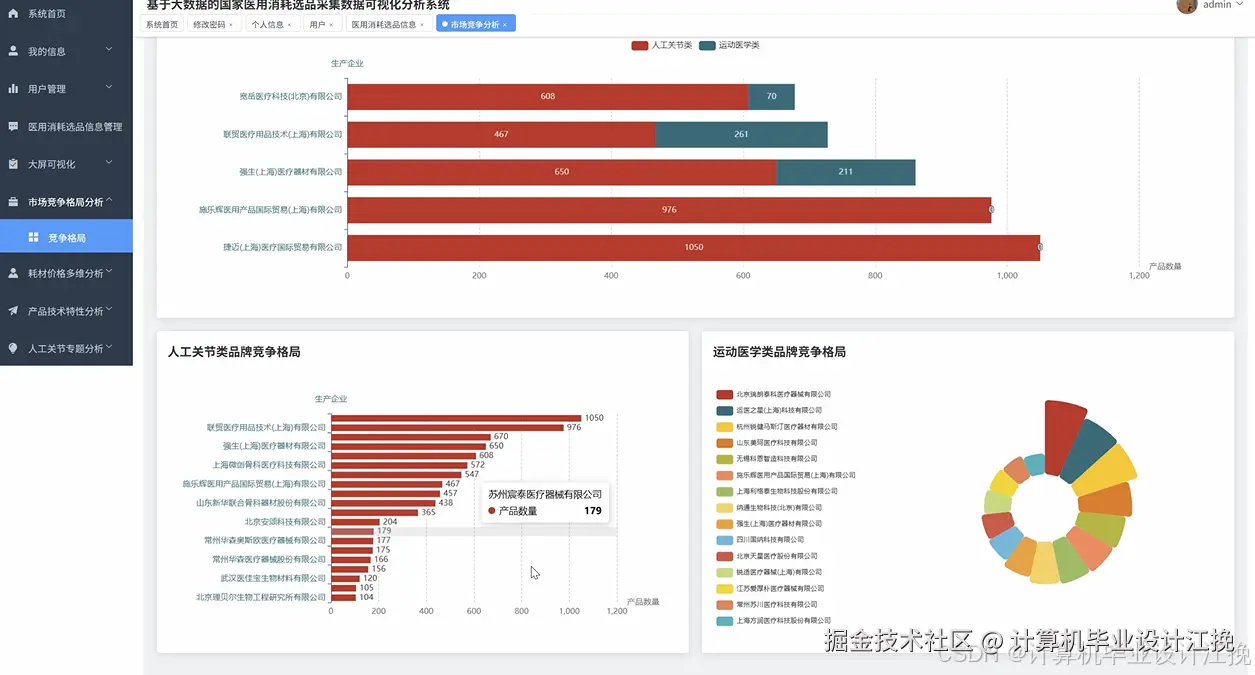This screenshot has width=1255, height=675.
Task: Click the 人工关节专题分析 location-pin icon
Action: 12,347
